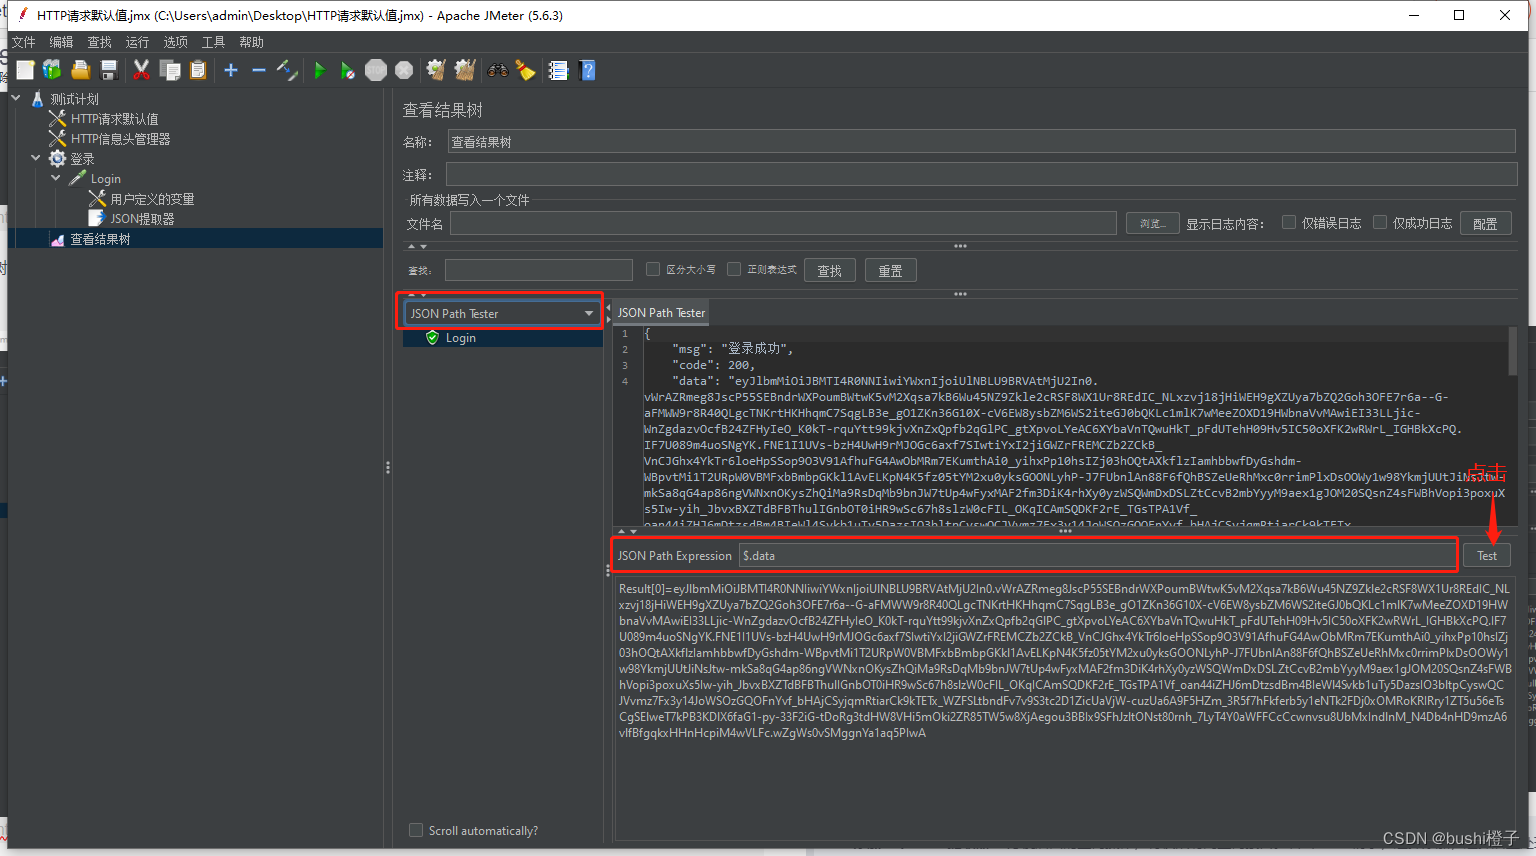The height and width of the screenshot is (856, 1536).
Task: Click the New test plan toolbar icon
Action: (25, 70)
